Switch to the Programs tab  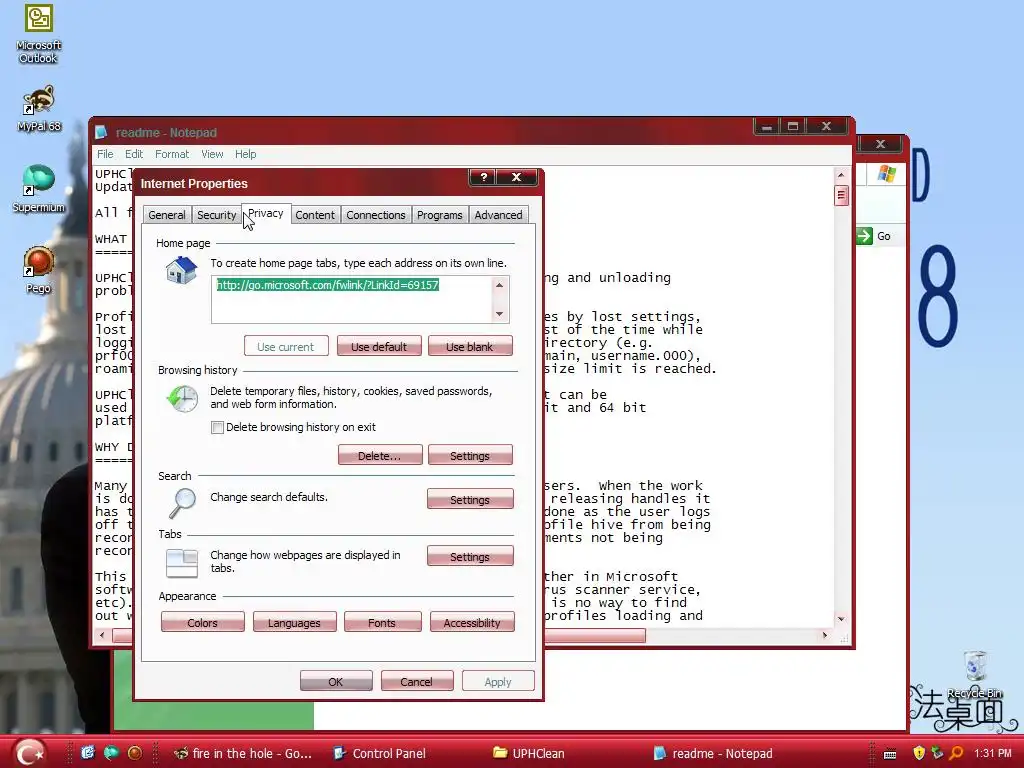(440, 215)
